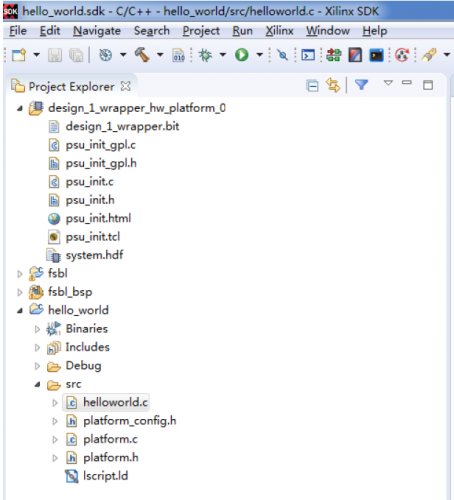Click the red-blue Vivado icon
This screenshot has width=454, height=500.
coord(355,55)
